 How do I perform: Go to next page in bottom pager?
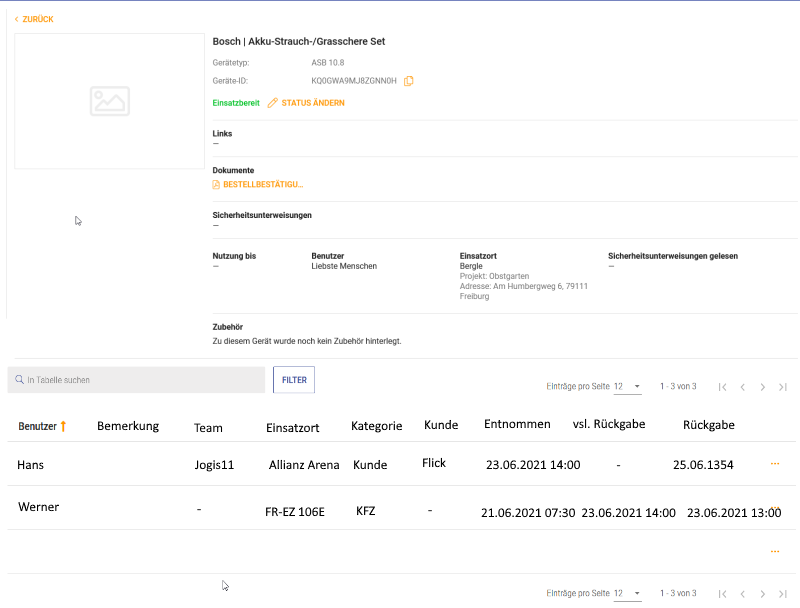(x=763, y=594)
